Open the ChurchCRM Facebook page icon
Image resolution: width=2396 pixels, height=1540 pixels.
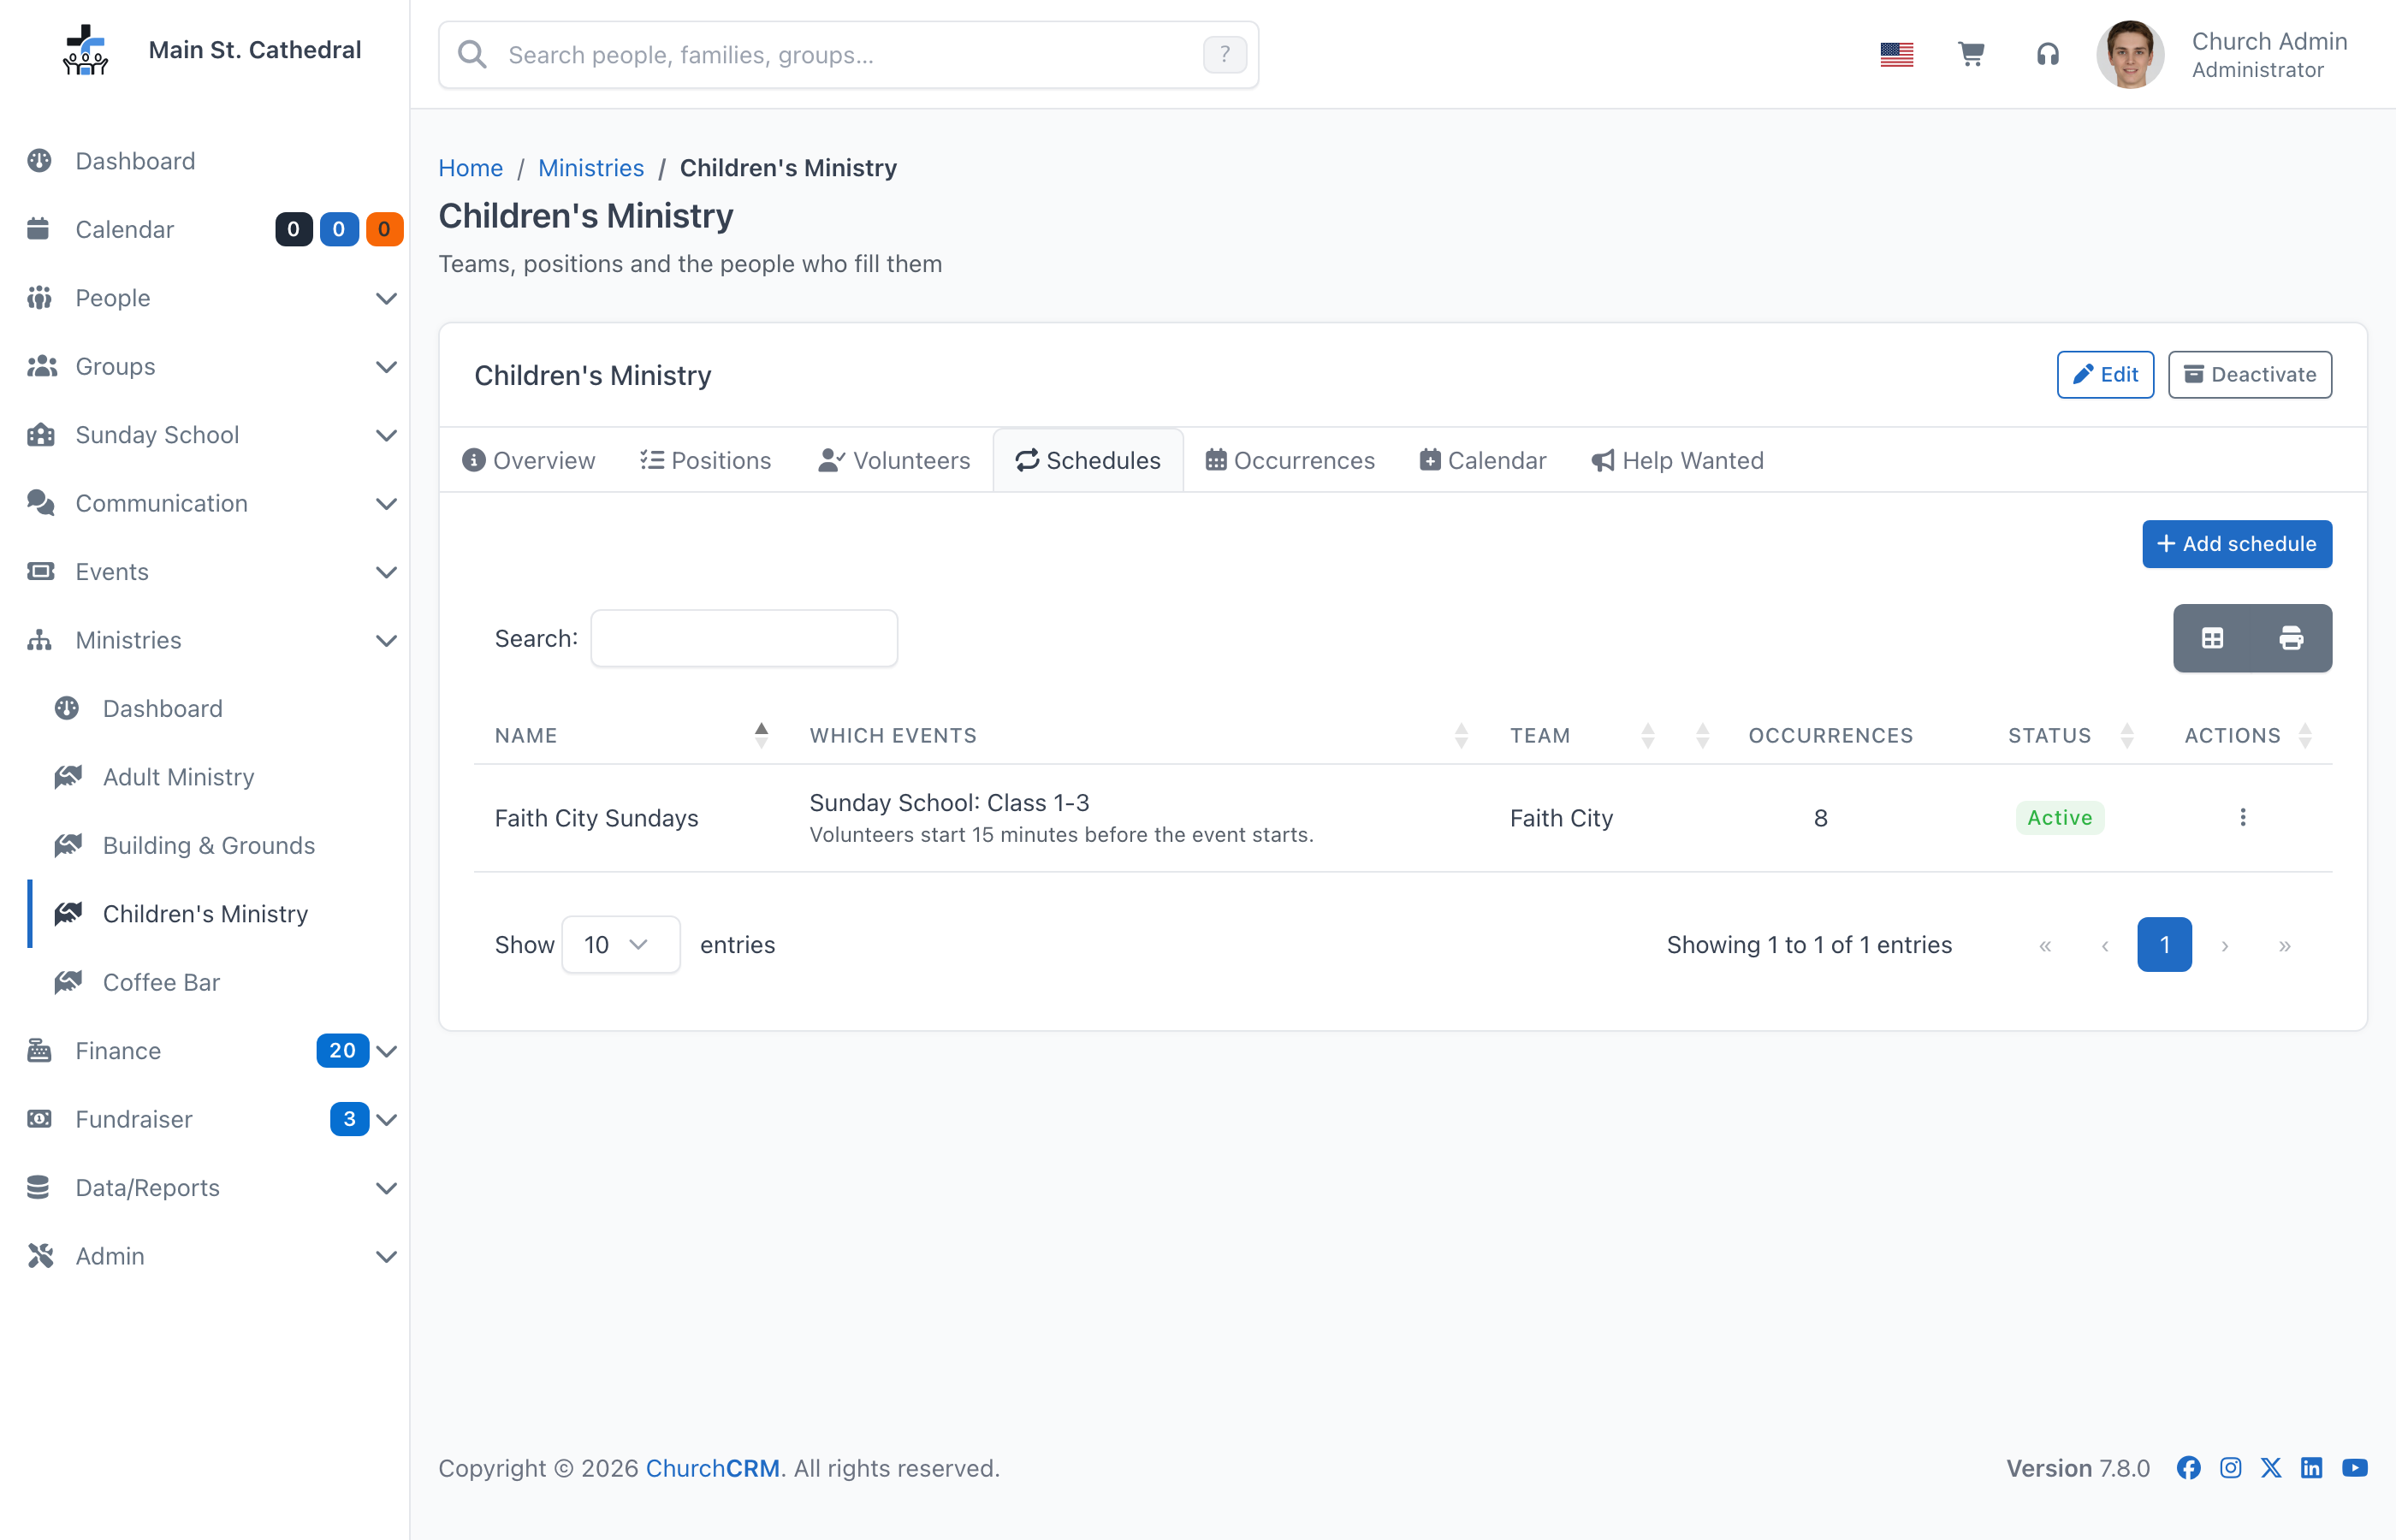(x=2189, y=1467)
